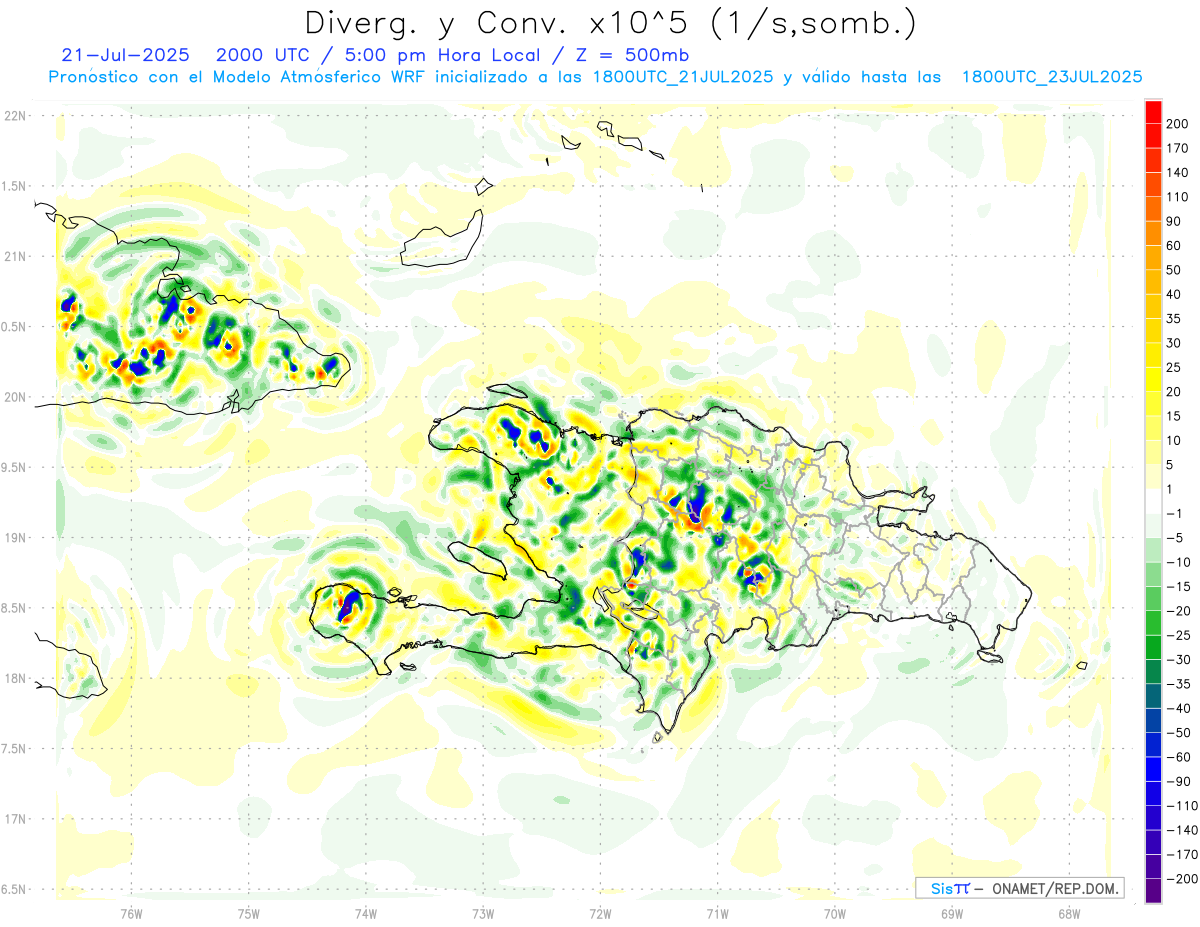Click the white swatch between 1 and -1

click(x=1153, y=501)
